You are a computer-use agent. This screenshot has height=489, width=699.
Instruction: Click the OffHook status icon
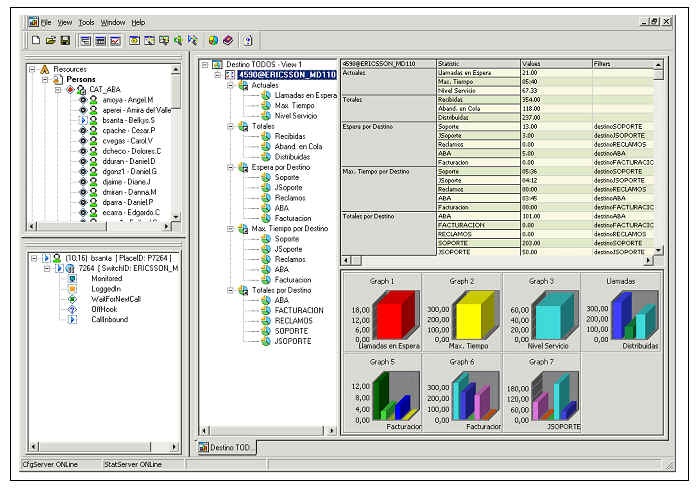pos(72,309)
